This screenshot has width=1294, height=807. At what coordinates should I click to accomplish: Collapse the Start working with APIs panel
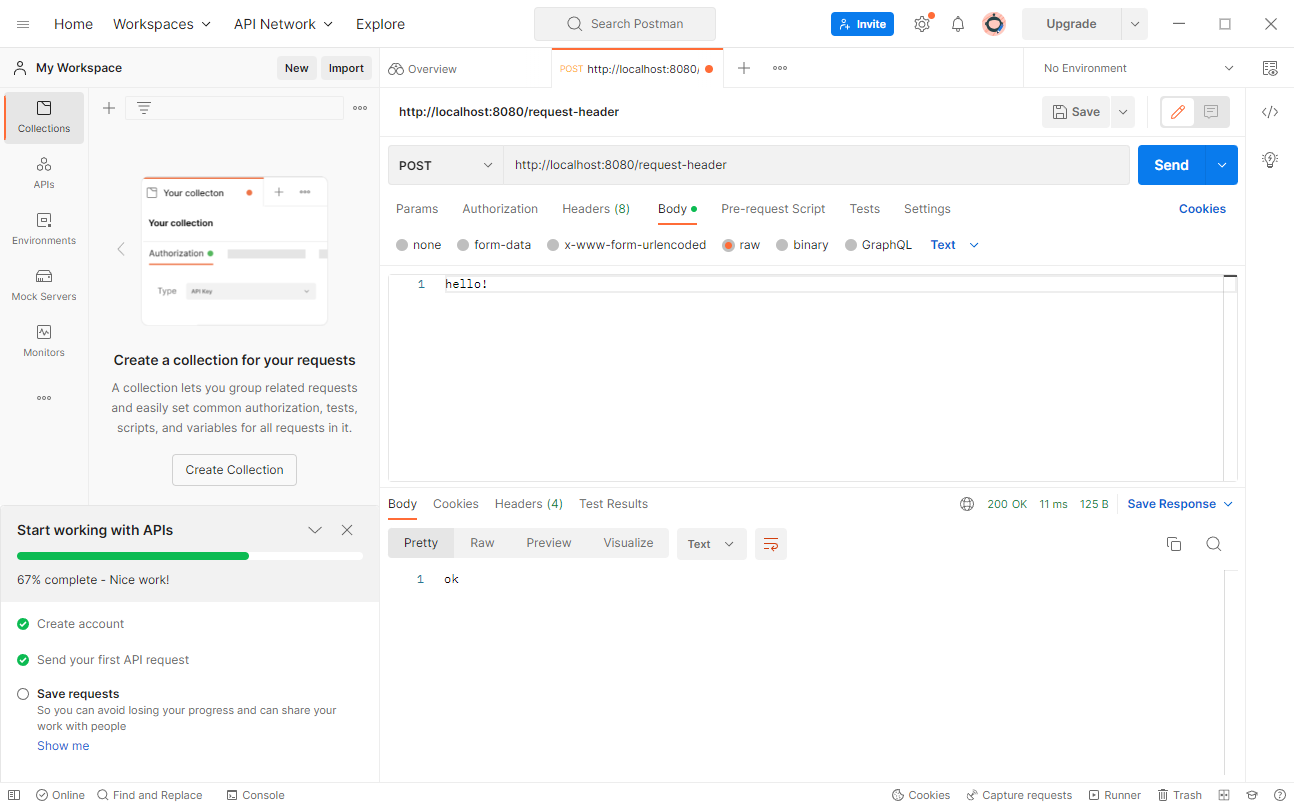[315, 530]
